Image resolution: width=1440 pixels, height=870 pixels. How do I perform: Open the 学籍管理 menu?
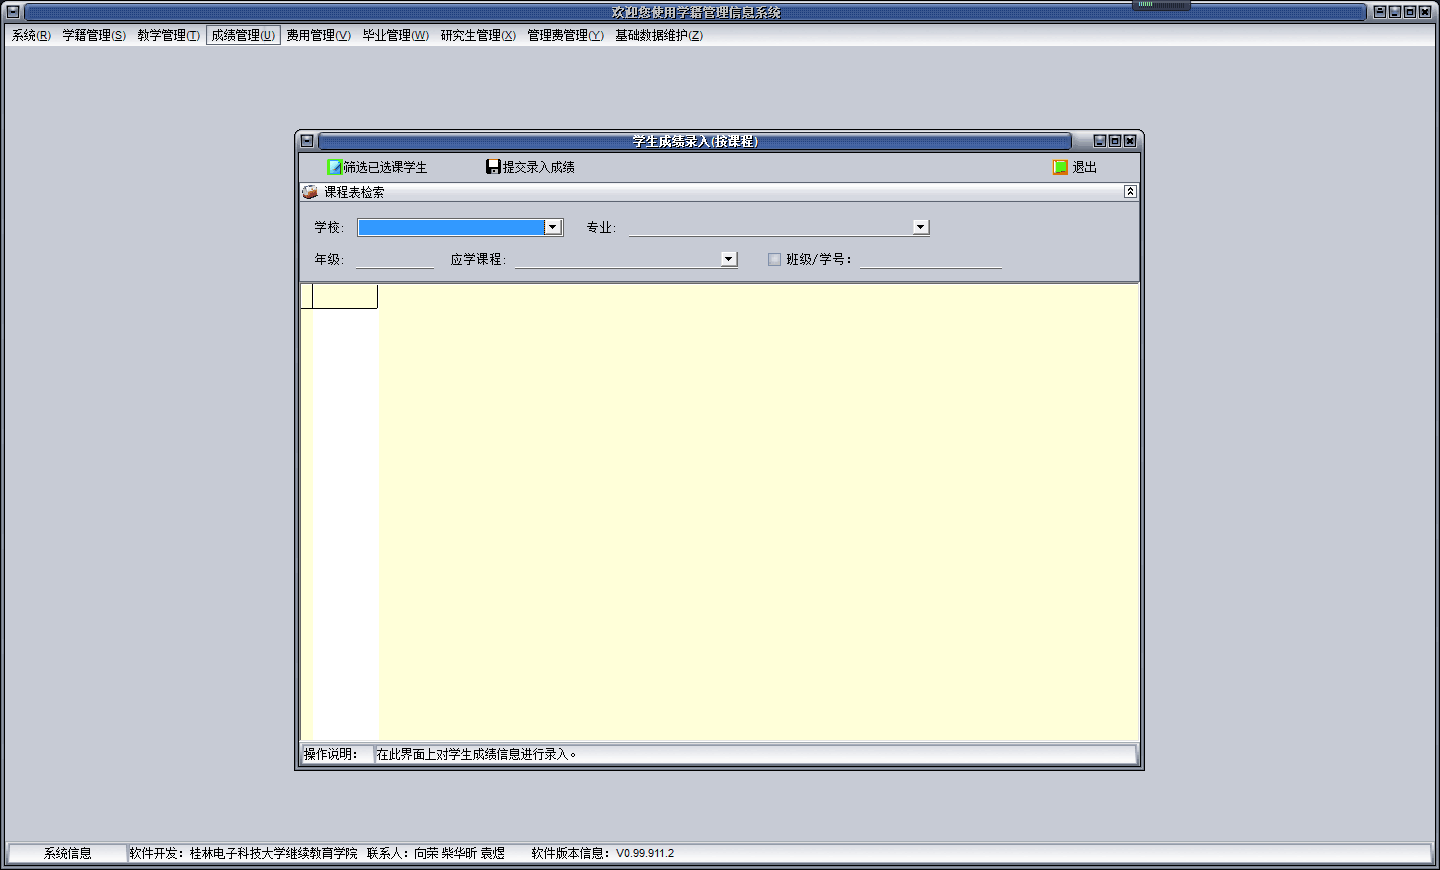pos(94,35)
